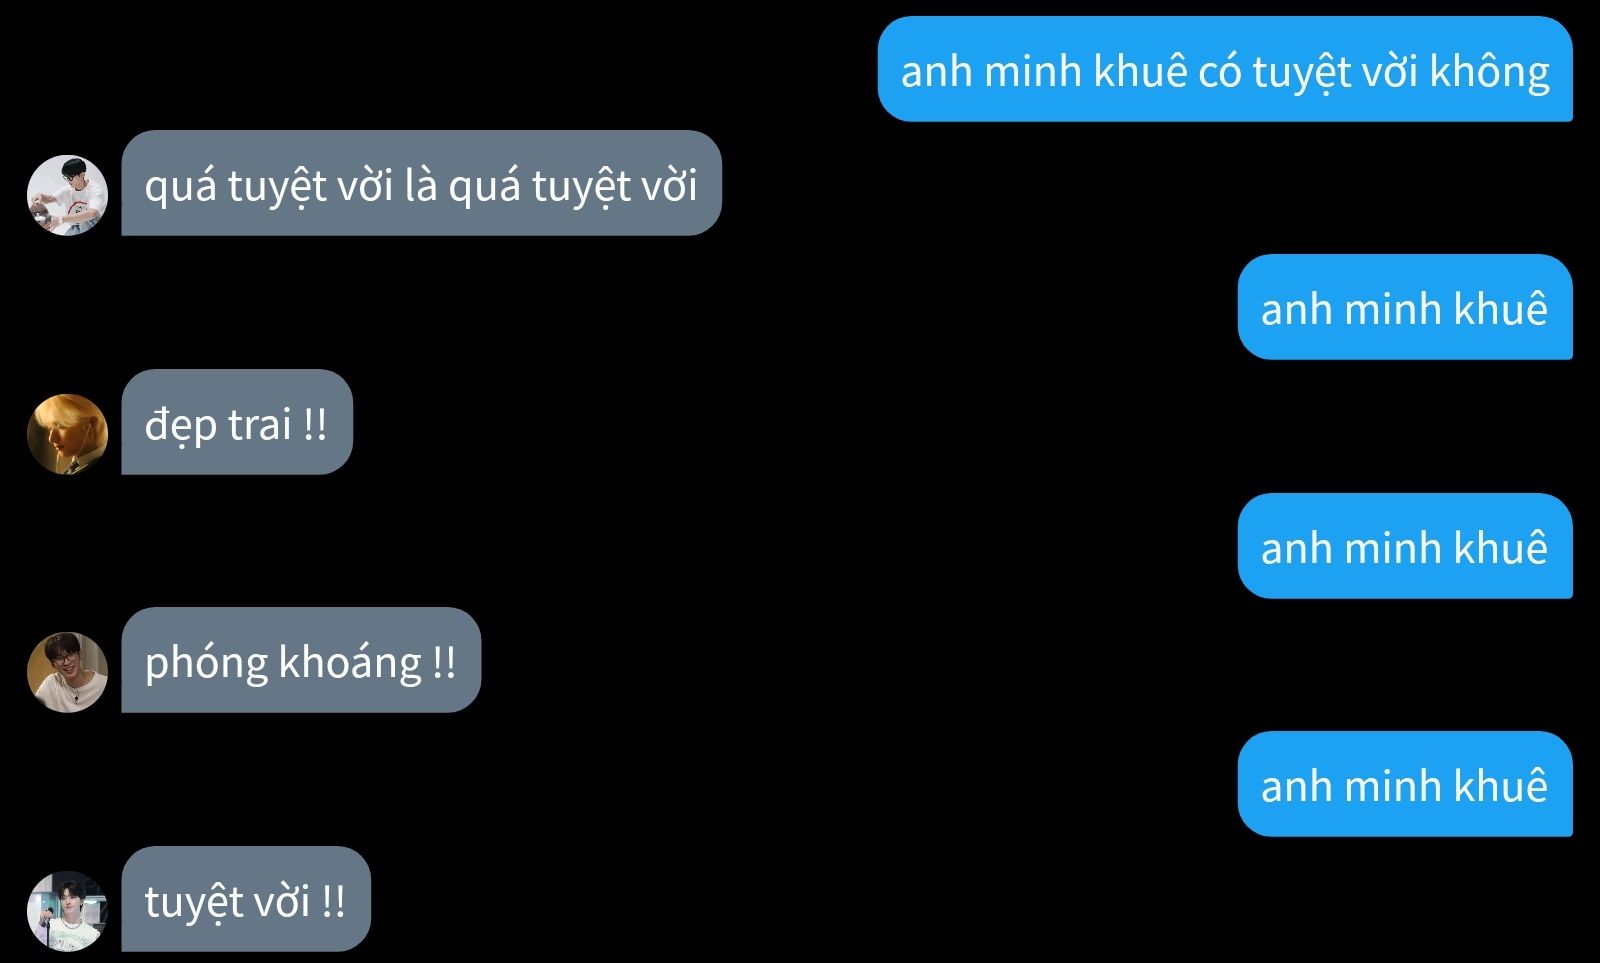Open the avatar next to 'đẹp trai !!'
Viewport: 1600px width, 963px height.
click(67, 434)
